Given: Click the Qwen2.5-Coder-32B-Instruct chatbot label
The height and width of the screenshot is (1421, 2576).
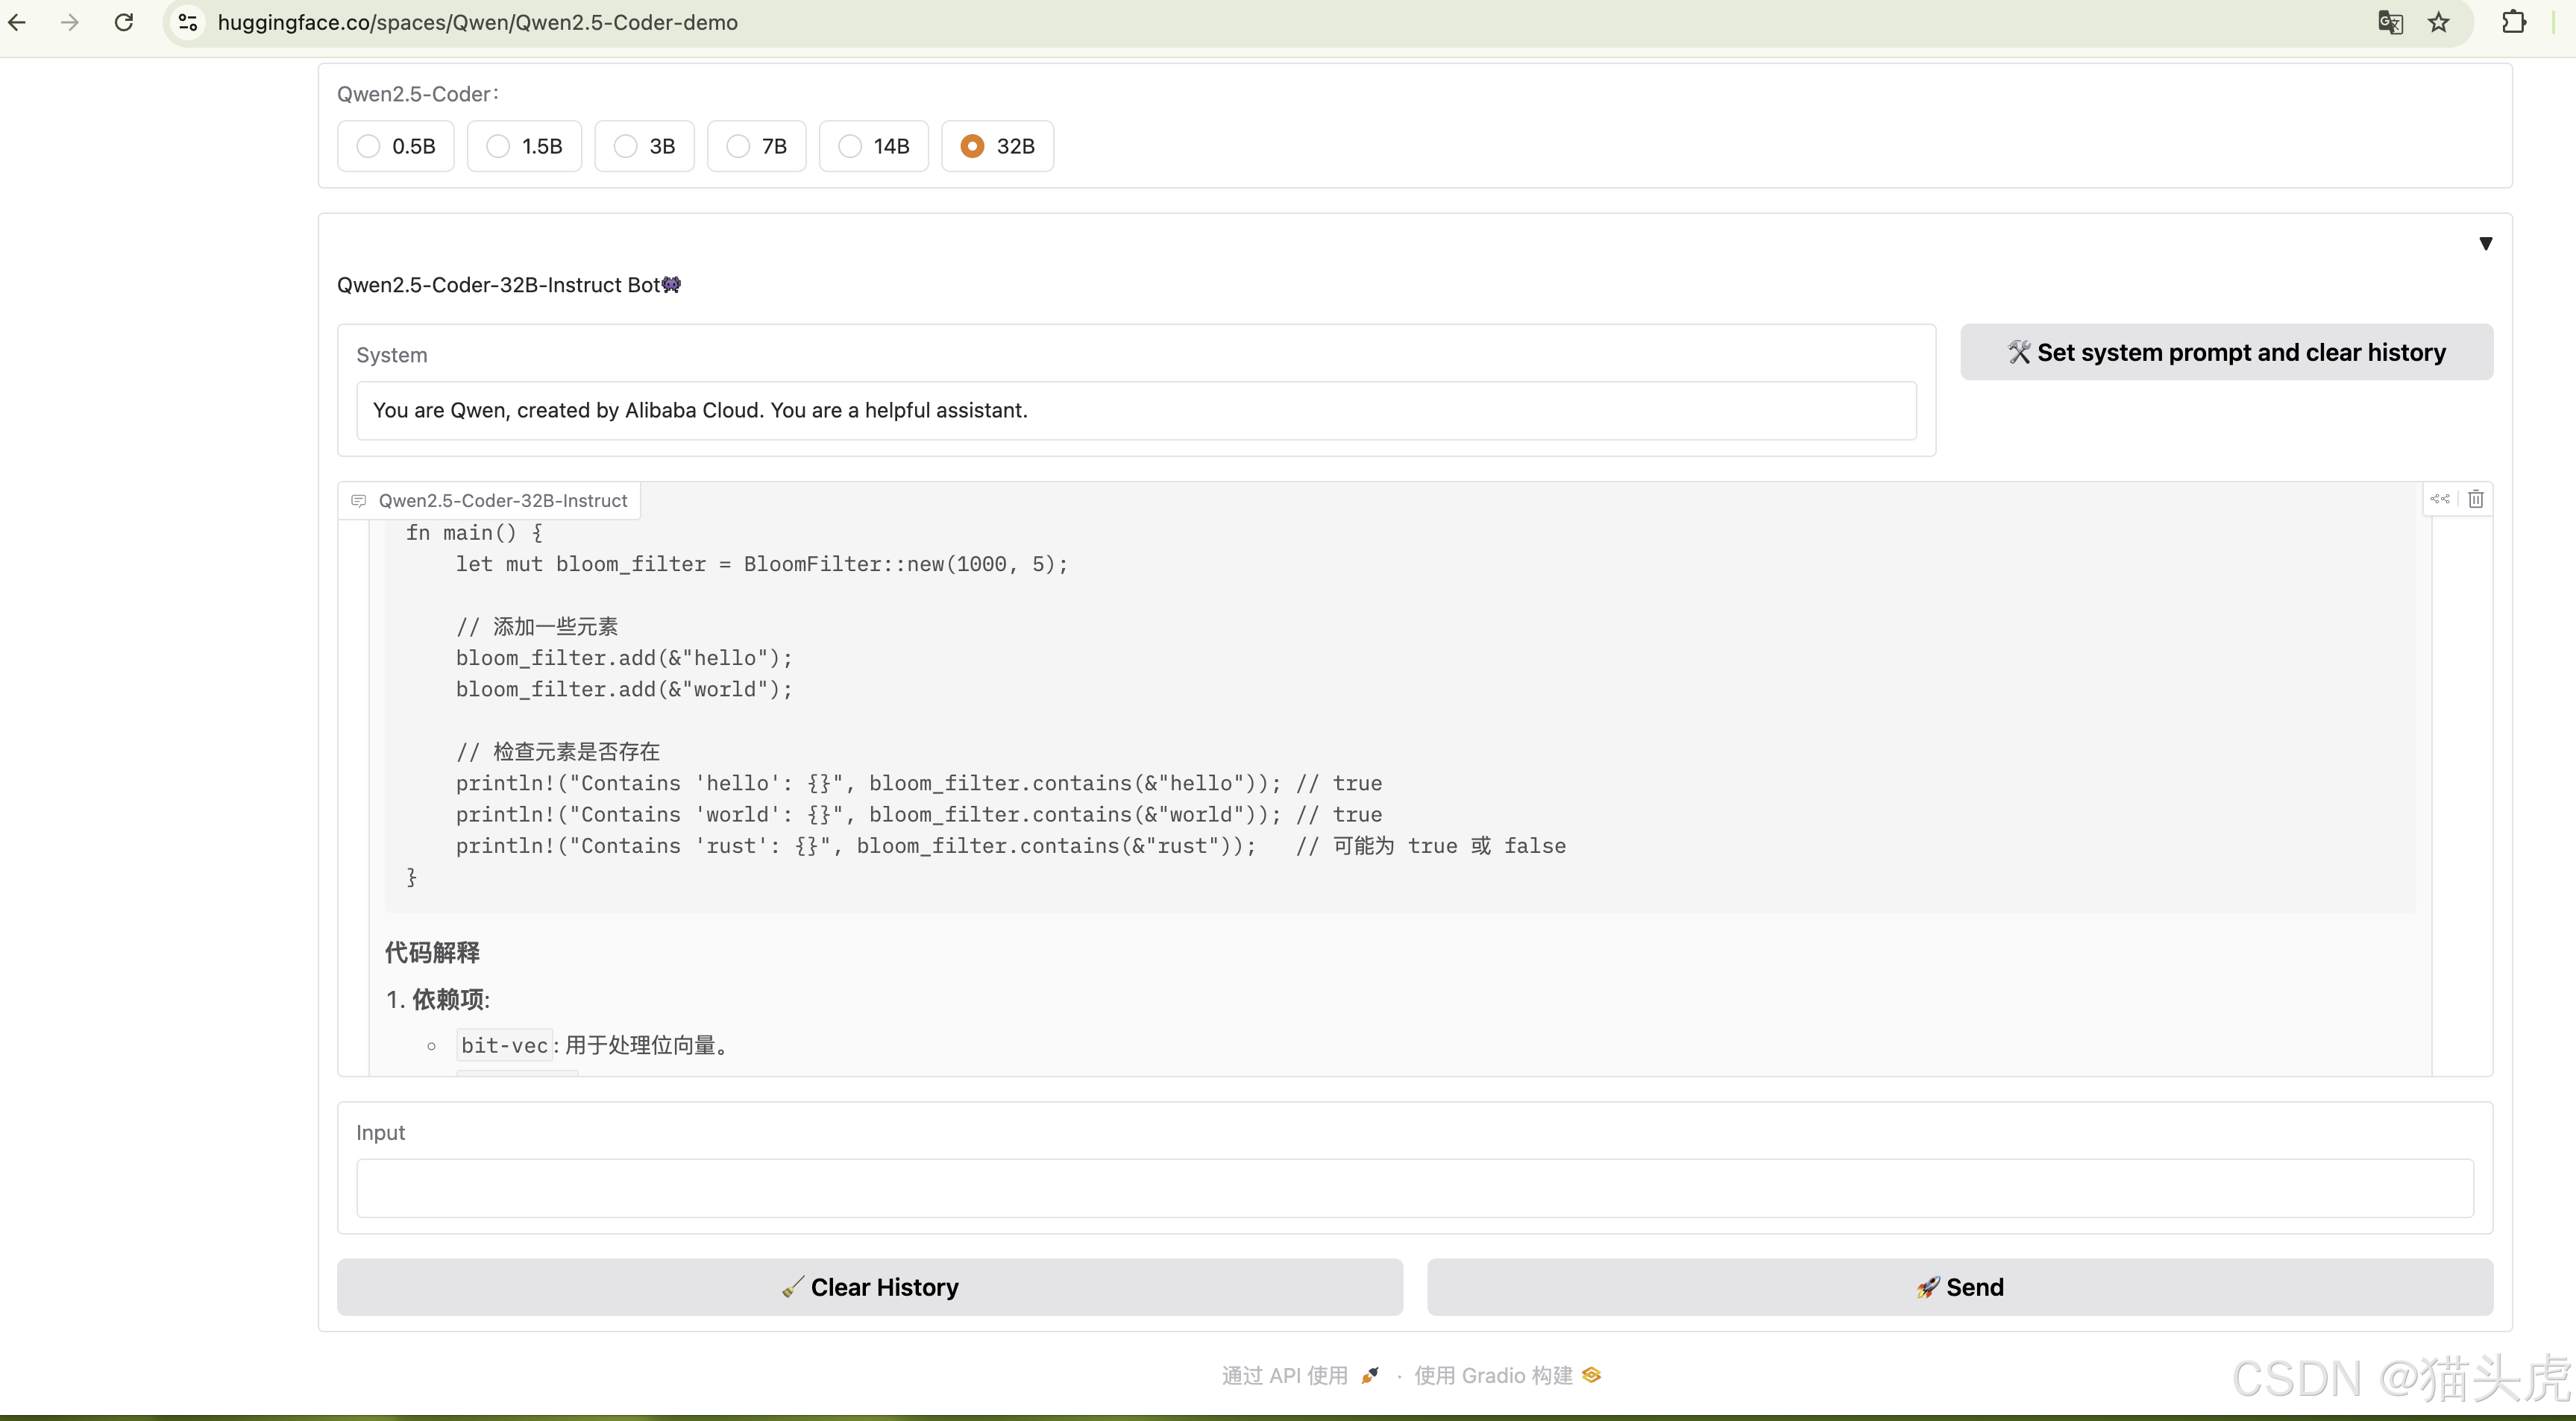Looking at the screenshot, I should [x=490, y=501].
